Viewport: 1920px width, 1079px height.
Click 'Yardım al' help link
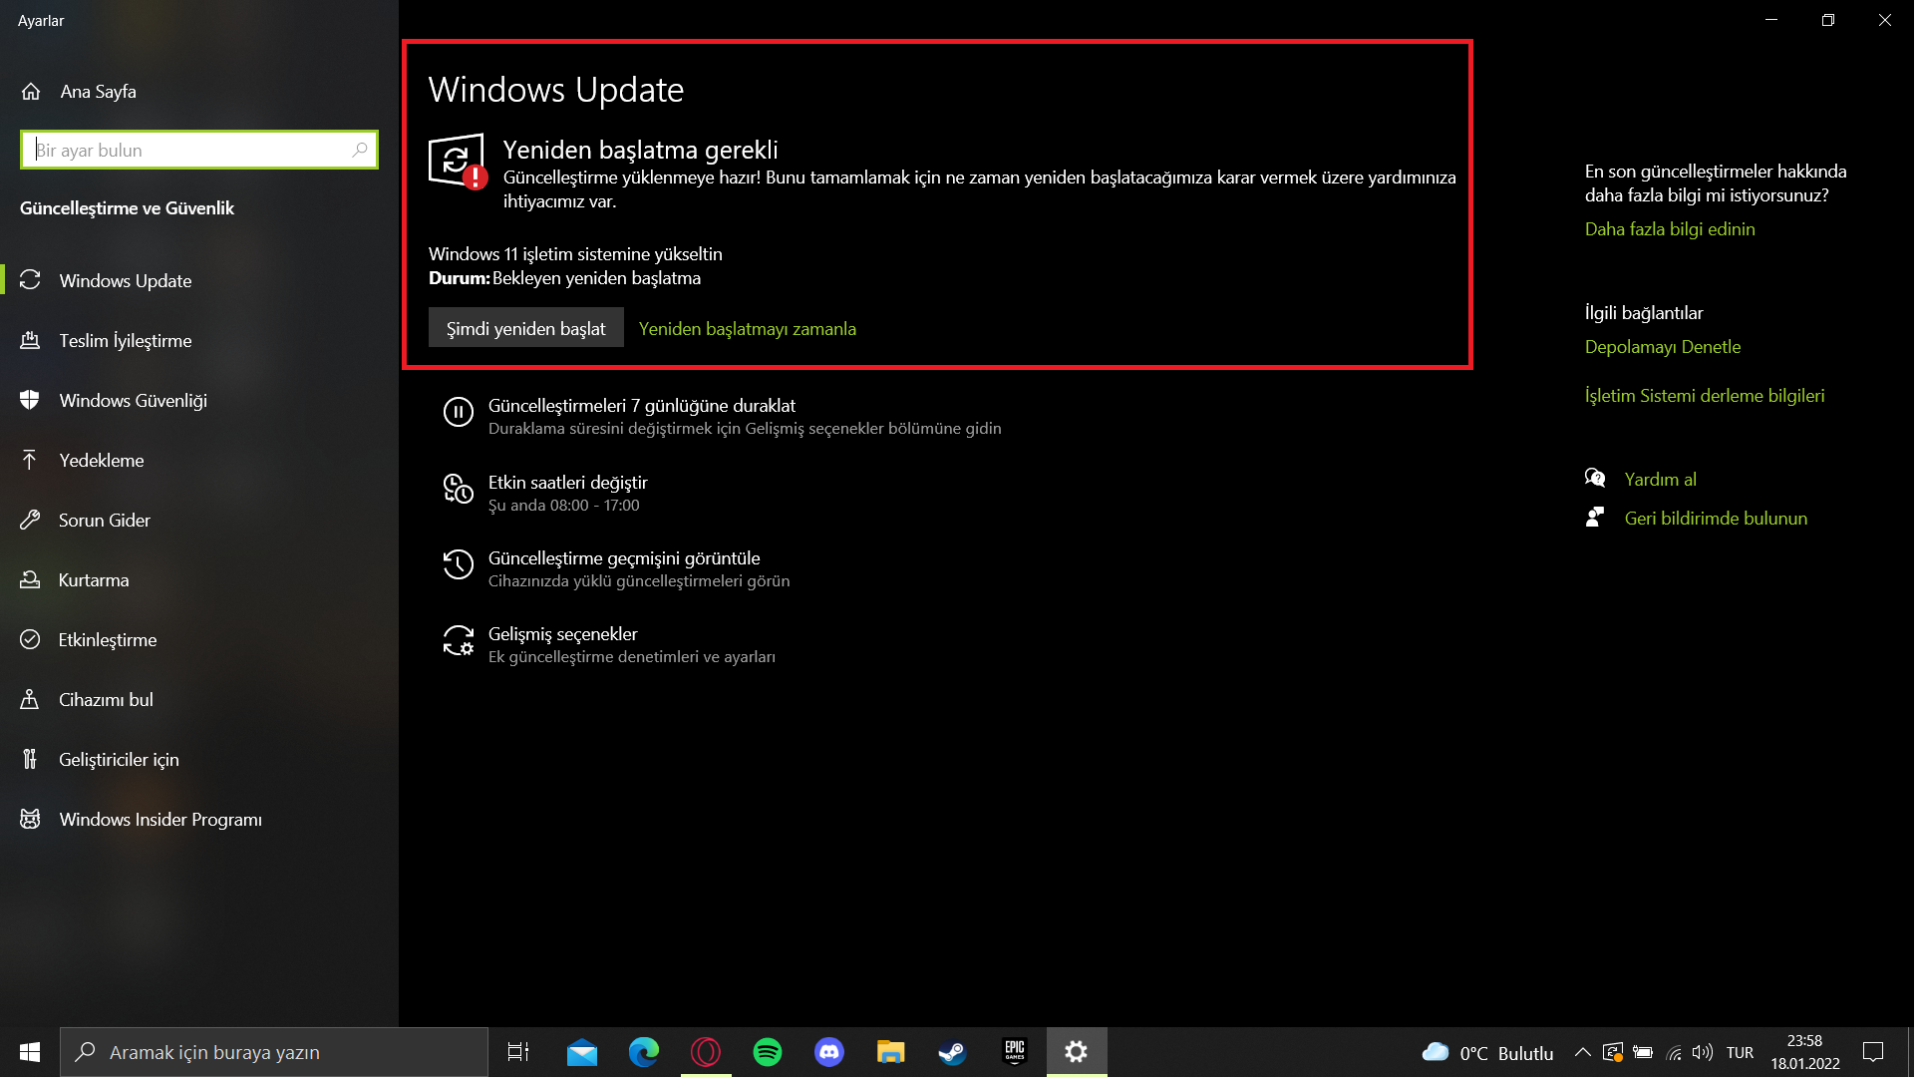pyautogui.click(x=1664, y=480)
